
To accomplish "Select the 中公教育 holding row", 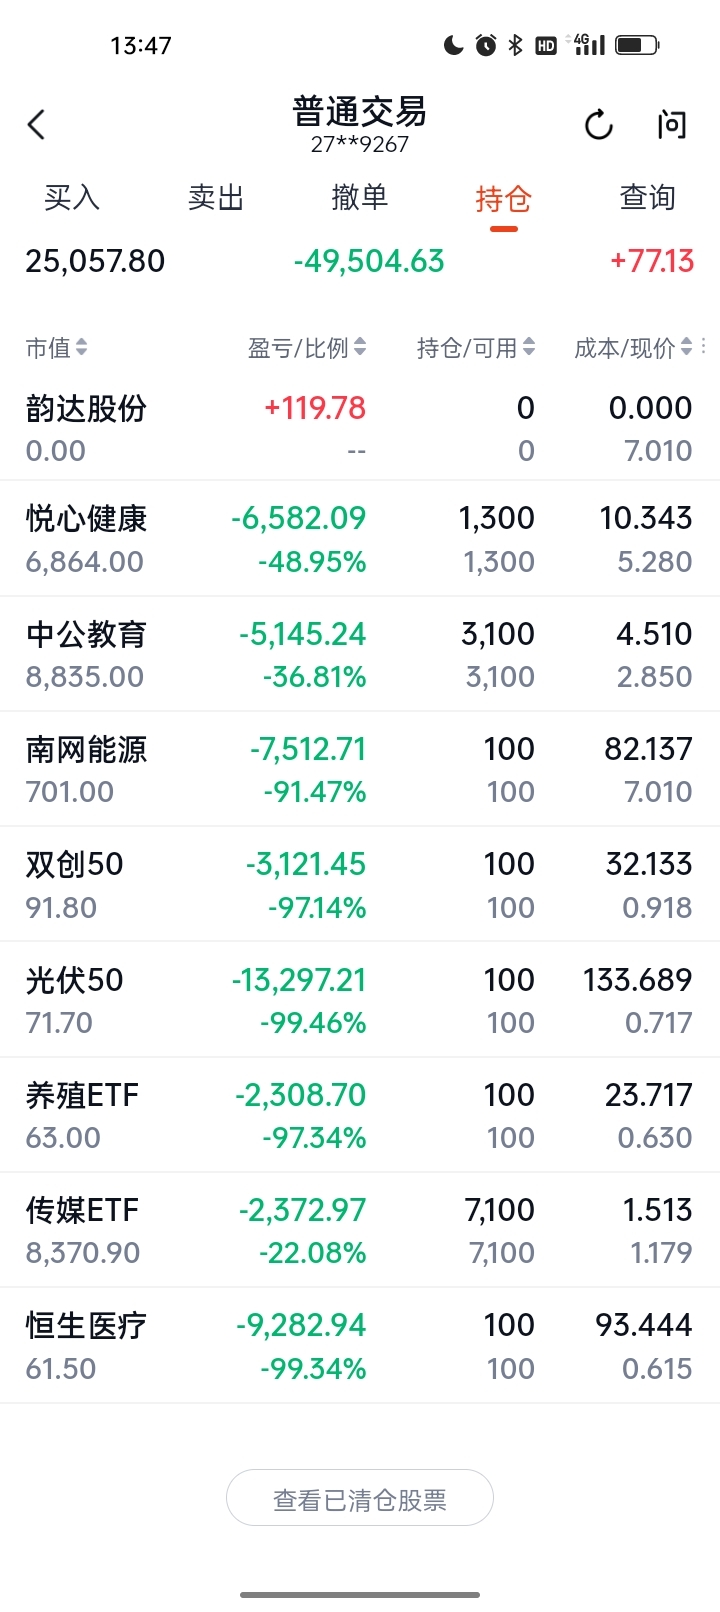I will 360,654.
